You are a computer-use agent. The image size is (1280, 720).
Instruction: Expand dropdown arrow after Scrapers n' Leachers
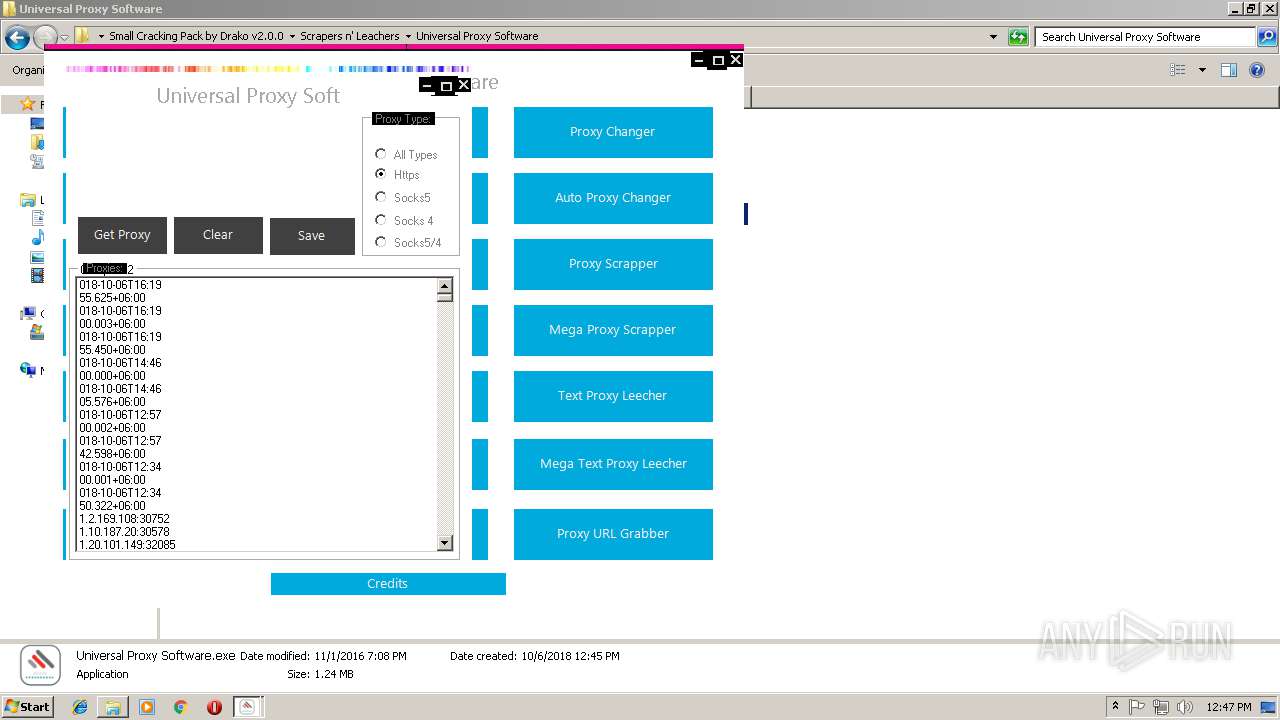[x=408, y=36]
